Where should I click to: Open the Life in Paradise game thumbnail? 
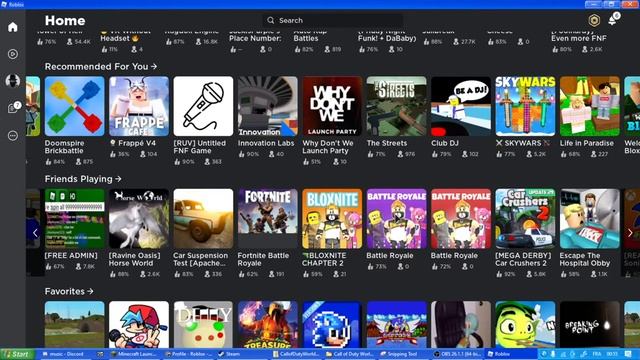(x=590, y=106)
